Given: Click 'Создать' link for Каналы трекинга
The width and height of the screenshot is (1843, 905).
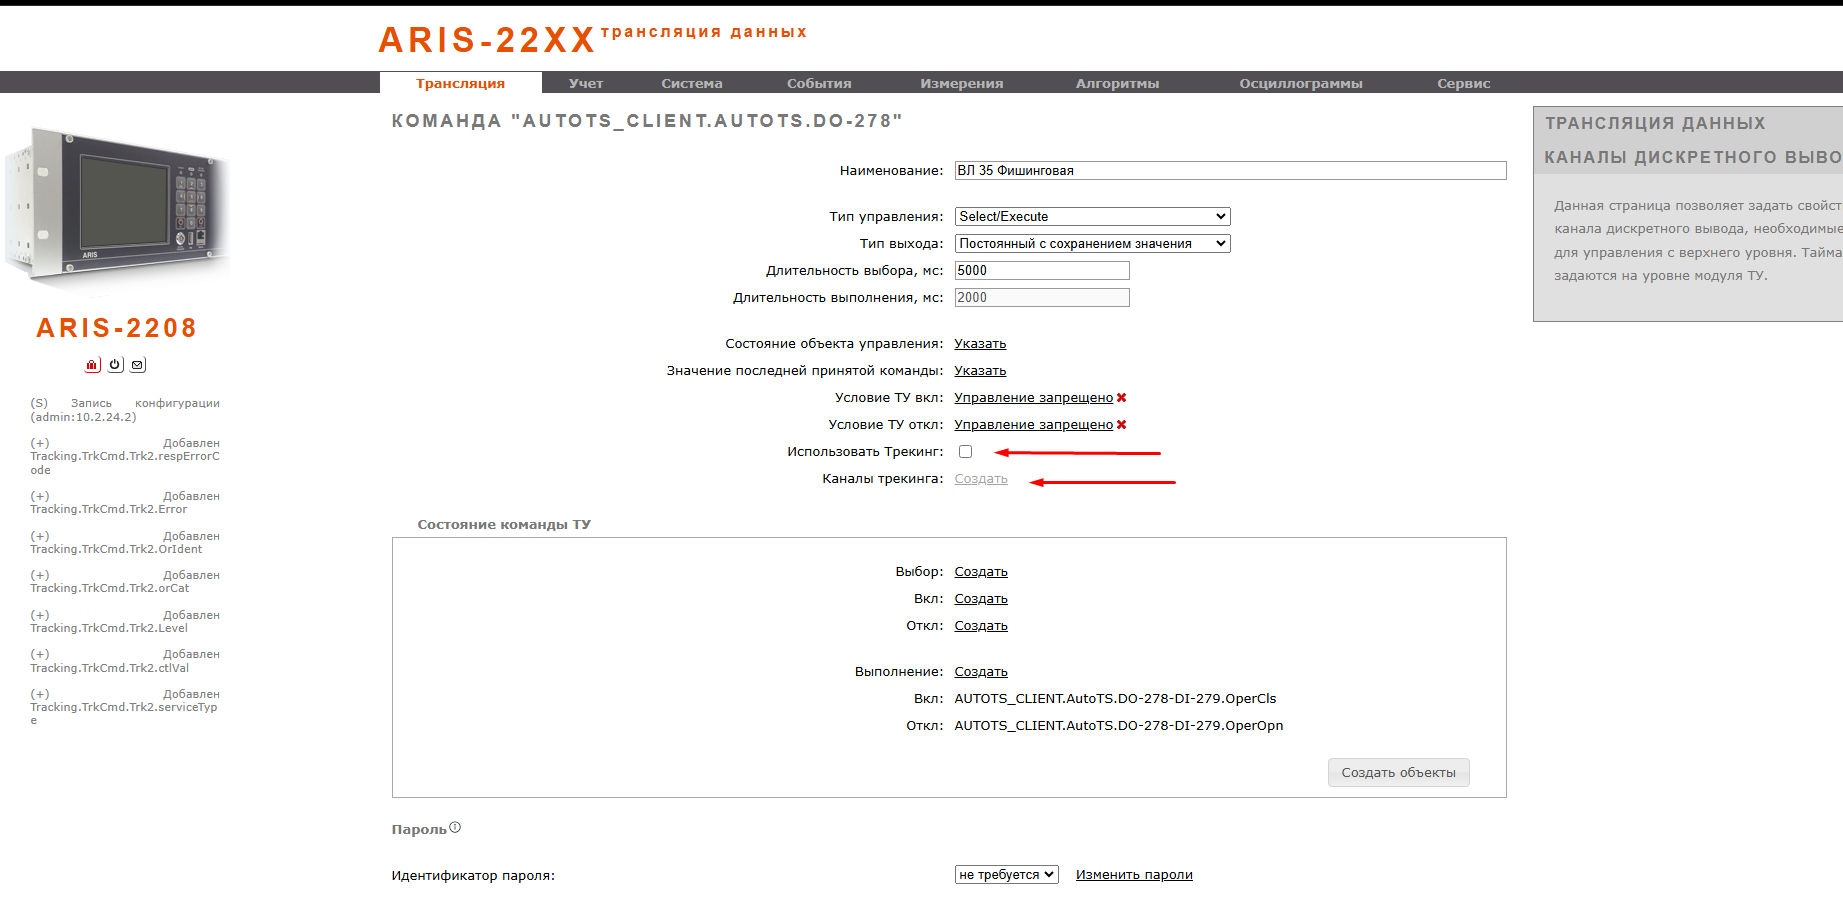Looking at the screenshot, I should [981, 479].
